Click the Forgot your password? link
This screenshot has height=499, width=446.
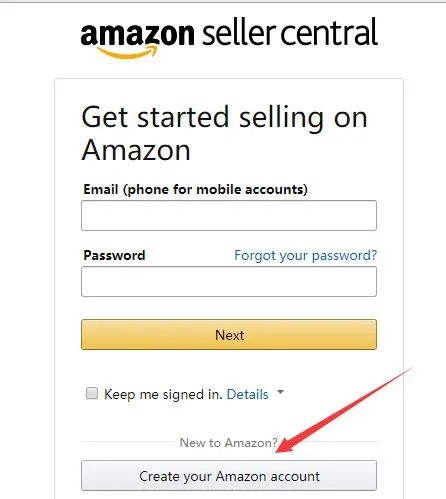[305, 255]
